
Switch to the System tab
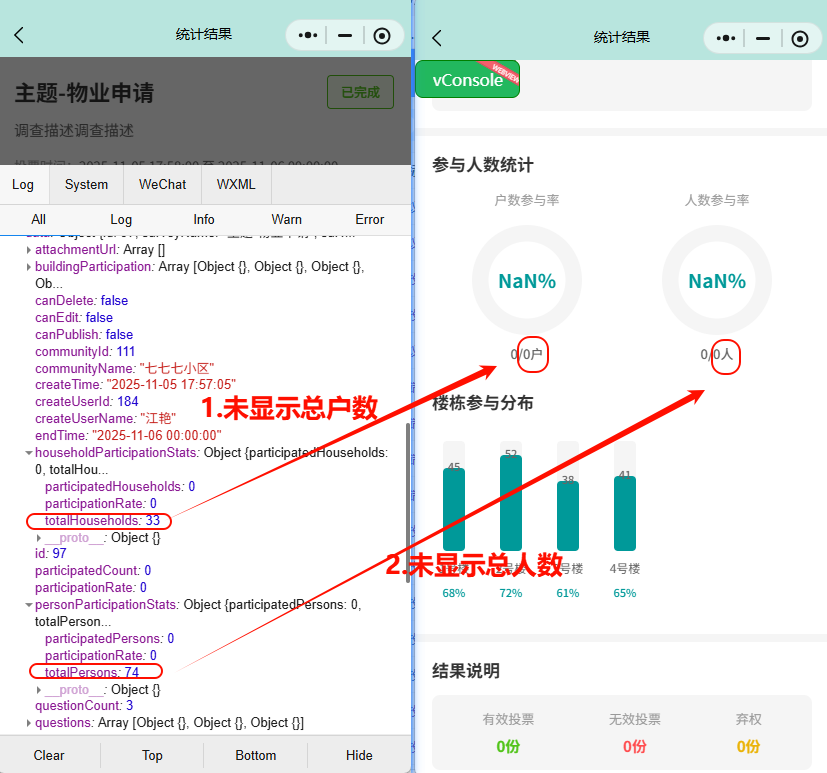pyautogui.click(x=85, y=184)
